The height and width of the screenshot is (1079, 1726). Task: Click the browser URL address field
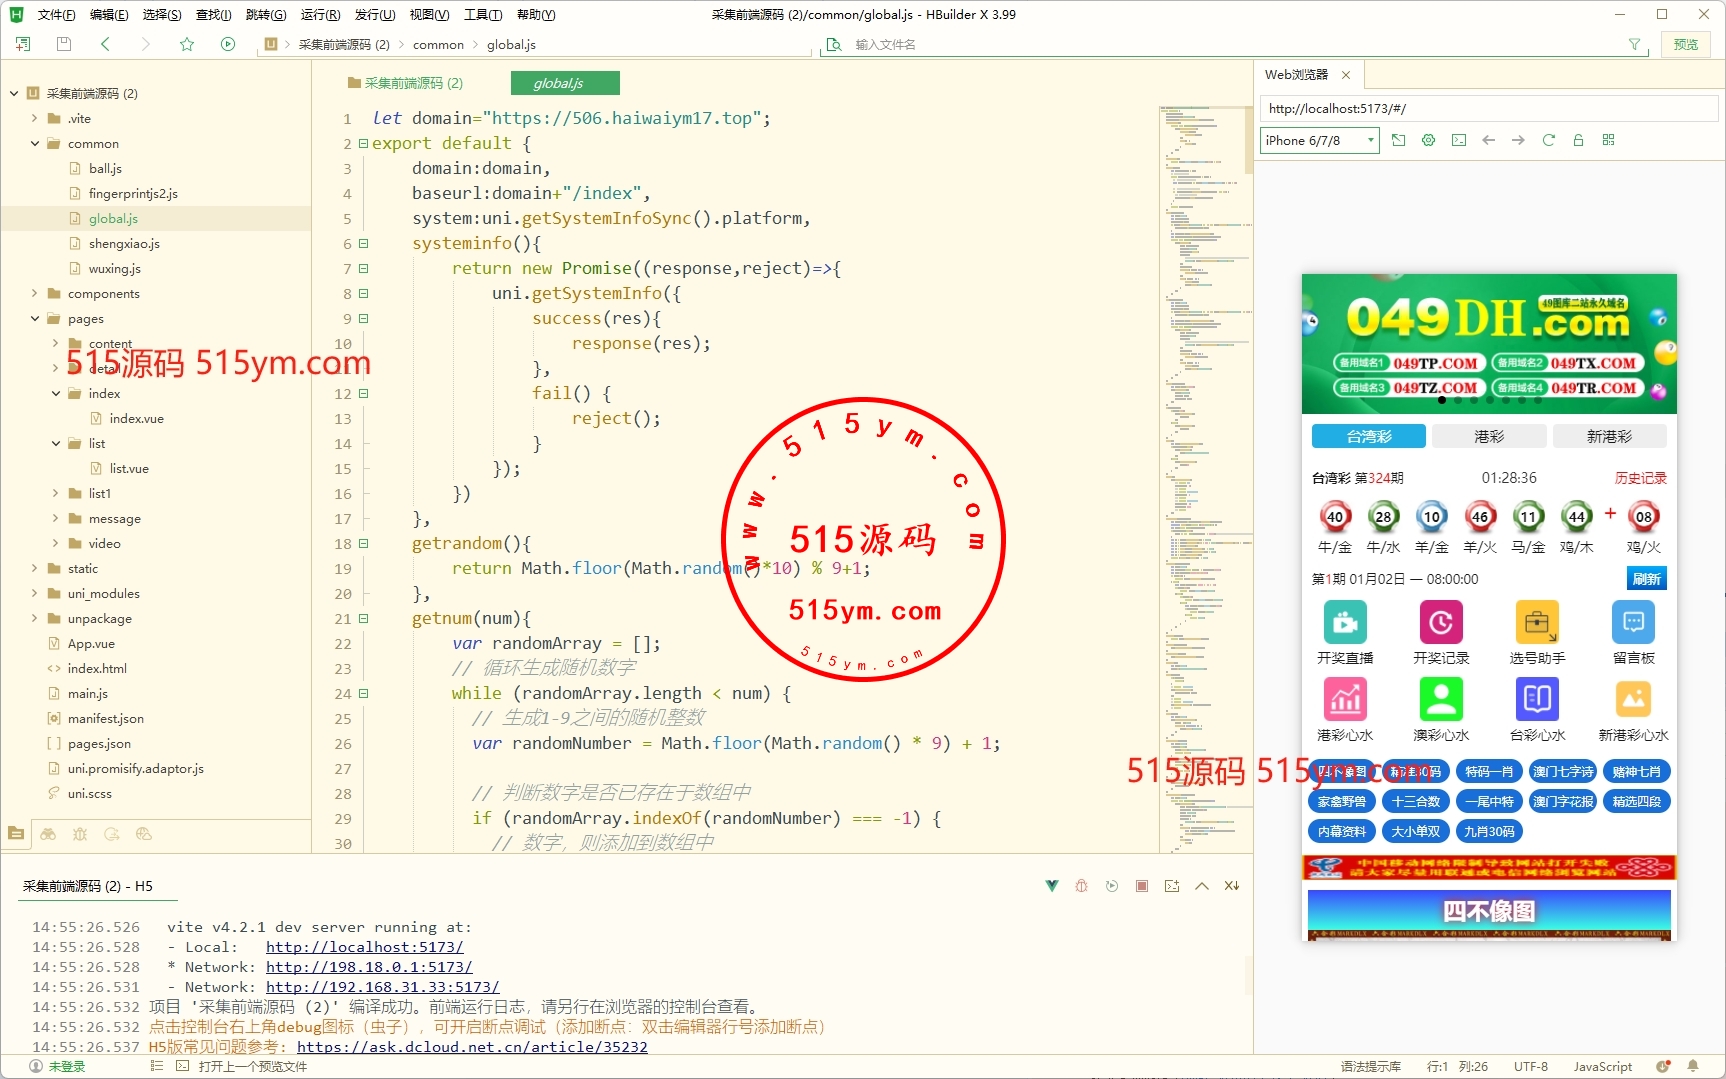[x=1488, y=108]
